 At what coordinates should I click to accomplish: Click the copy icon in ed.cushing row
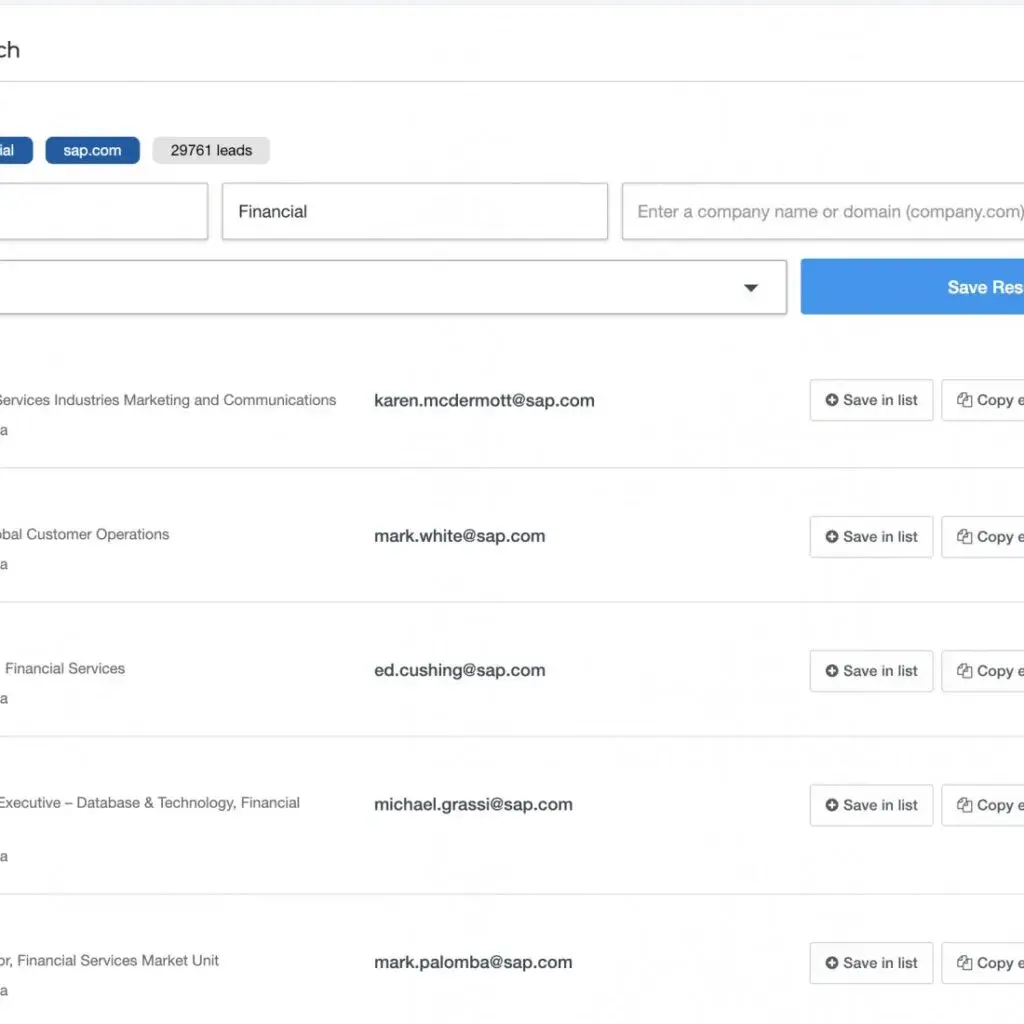pyautogui.click(x=965, y=671)
